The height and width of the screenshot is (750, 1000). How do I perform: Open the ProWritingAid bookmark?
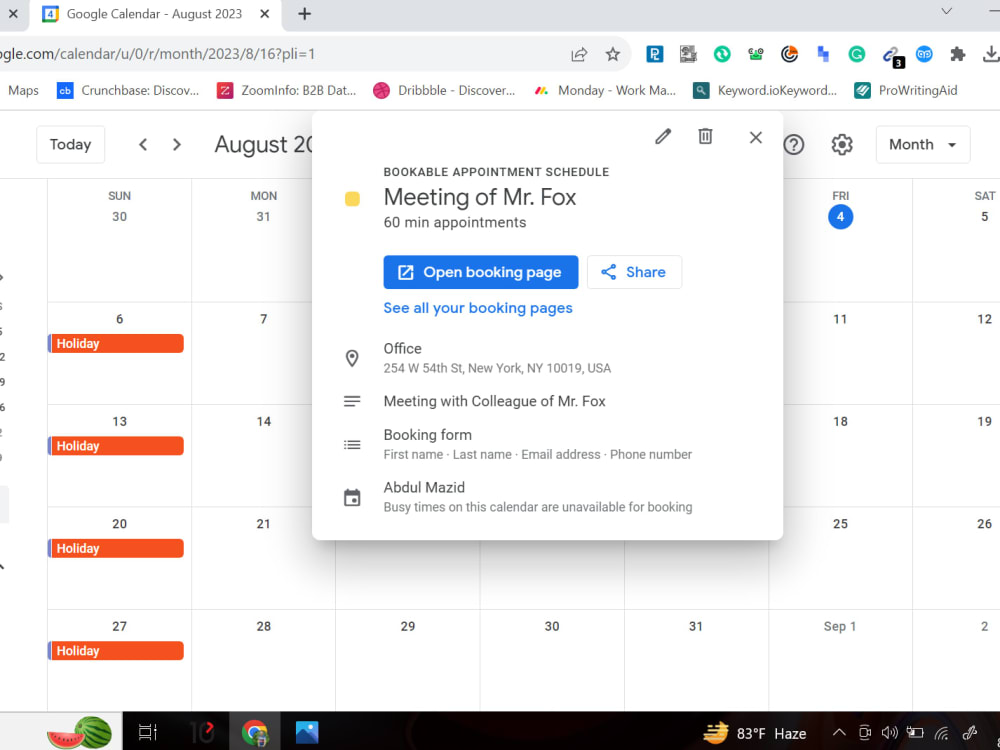pos(906,91)
